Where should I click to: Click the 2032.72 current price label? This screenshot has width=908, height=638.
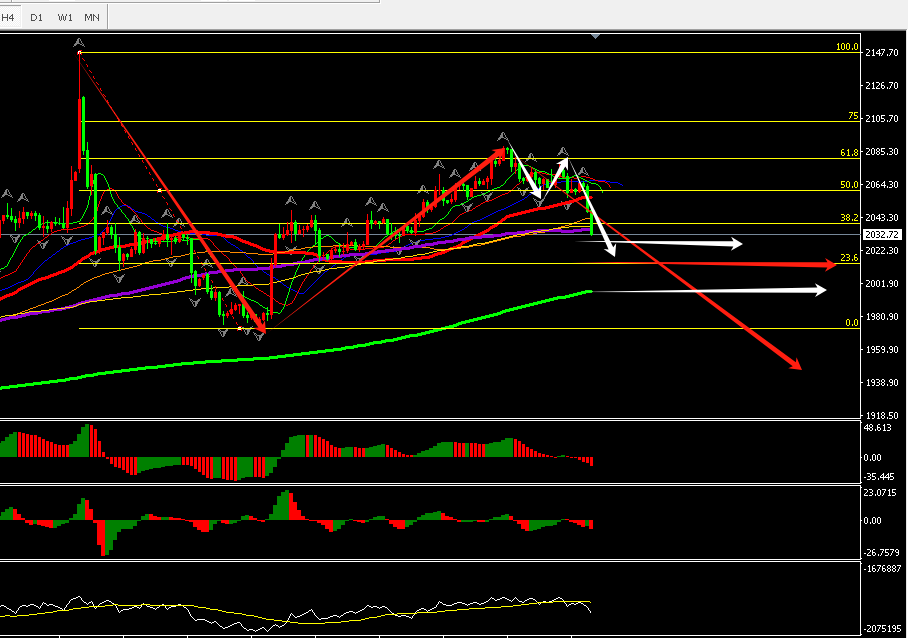pyautogui.click(x=884, y=234)
